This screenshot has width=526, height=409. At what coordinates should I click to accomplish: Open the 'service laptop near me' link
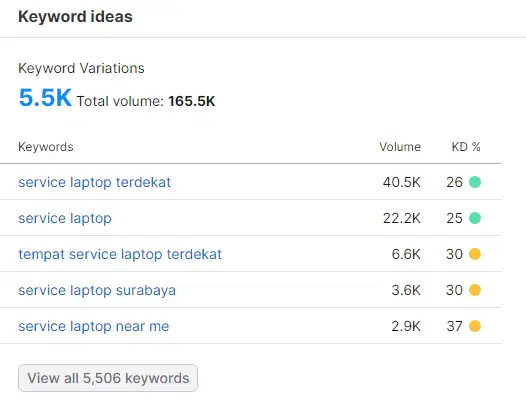(94, 326)
